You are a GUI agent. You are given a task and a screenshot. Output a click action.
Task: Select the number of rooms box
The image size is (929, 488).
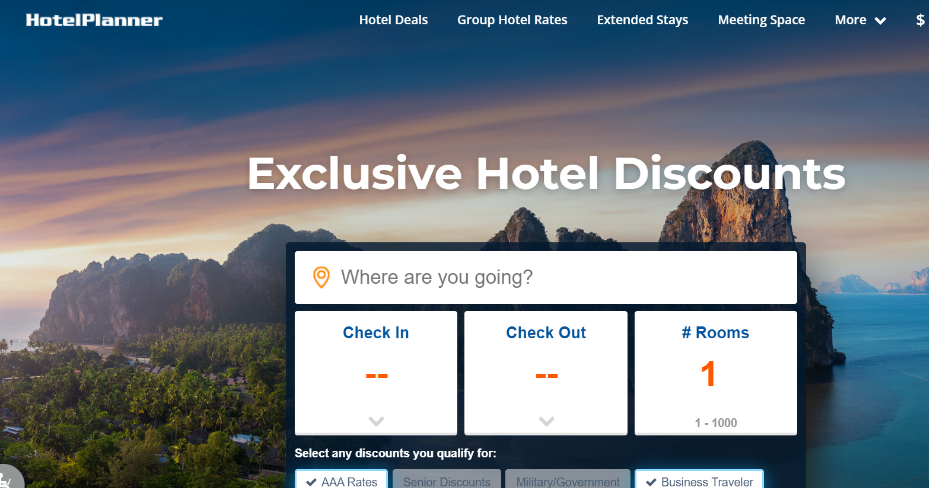[716, 373]
